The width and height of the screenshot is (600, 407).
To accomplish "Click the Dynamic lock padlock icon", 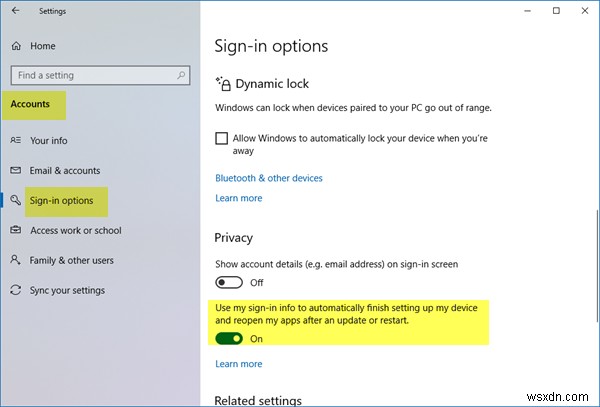I will 223,83.
